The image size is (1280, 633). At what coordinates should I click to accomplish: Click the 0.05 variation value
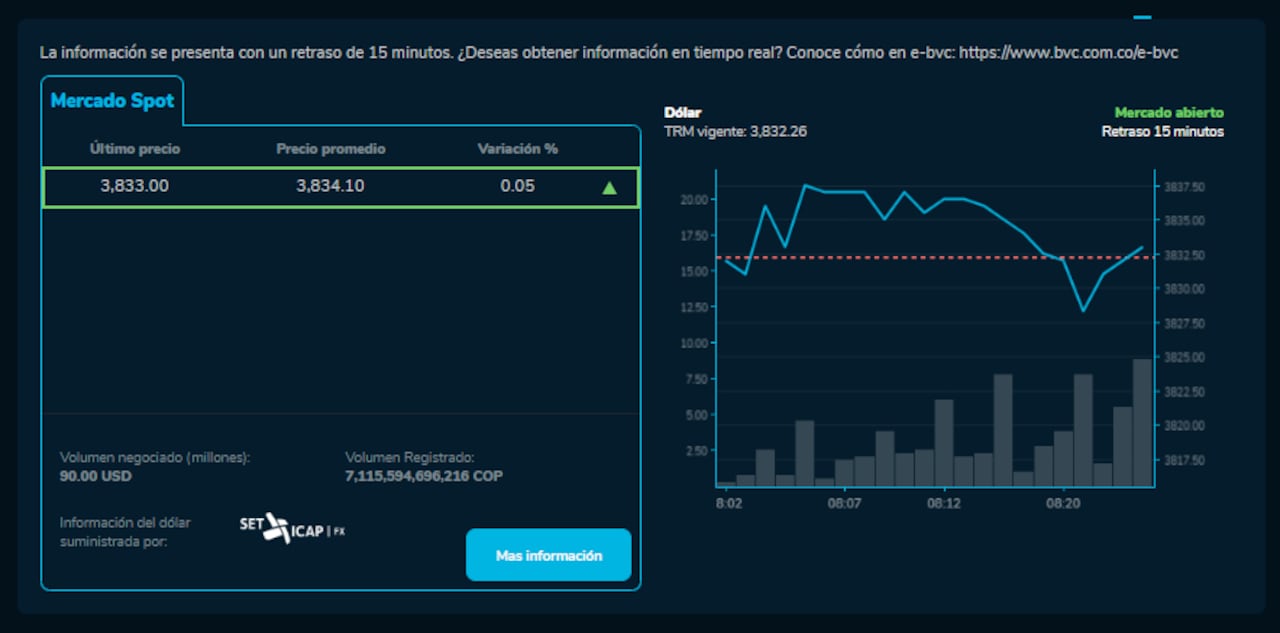click(x=517, y=186)
